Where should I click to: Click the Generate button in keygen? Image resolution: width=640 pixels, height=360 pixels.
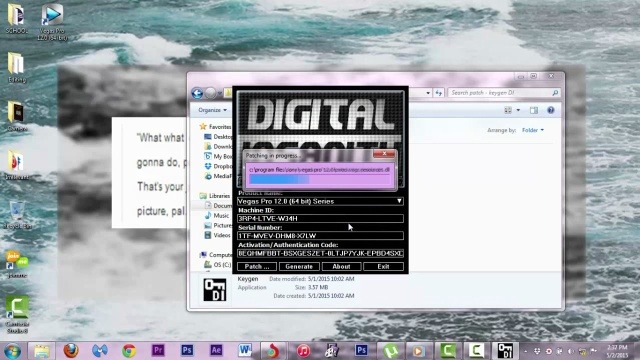click(x=299, y=267)
